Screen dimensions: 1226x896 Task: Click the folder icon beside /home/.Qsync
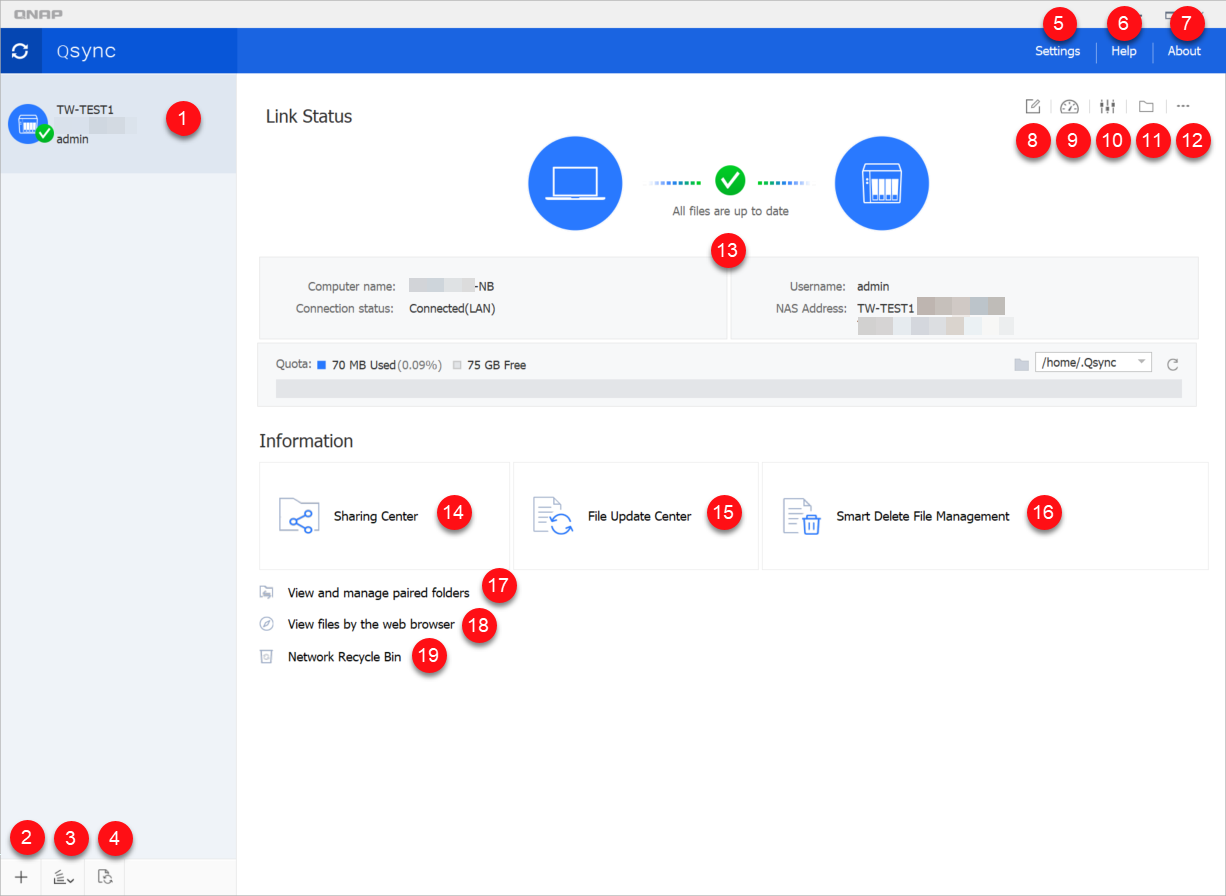(x=1021, y=364)
